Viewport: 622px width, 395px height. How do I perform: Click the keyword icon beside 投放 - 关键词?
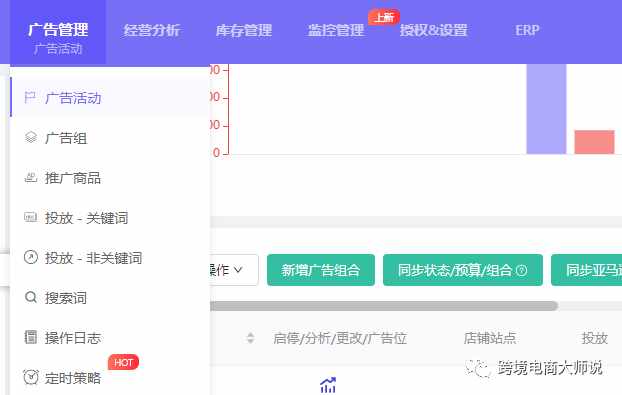31,217
